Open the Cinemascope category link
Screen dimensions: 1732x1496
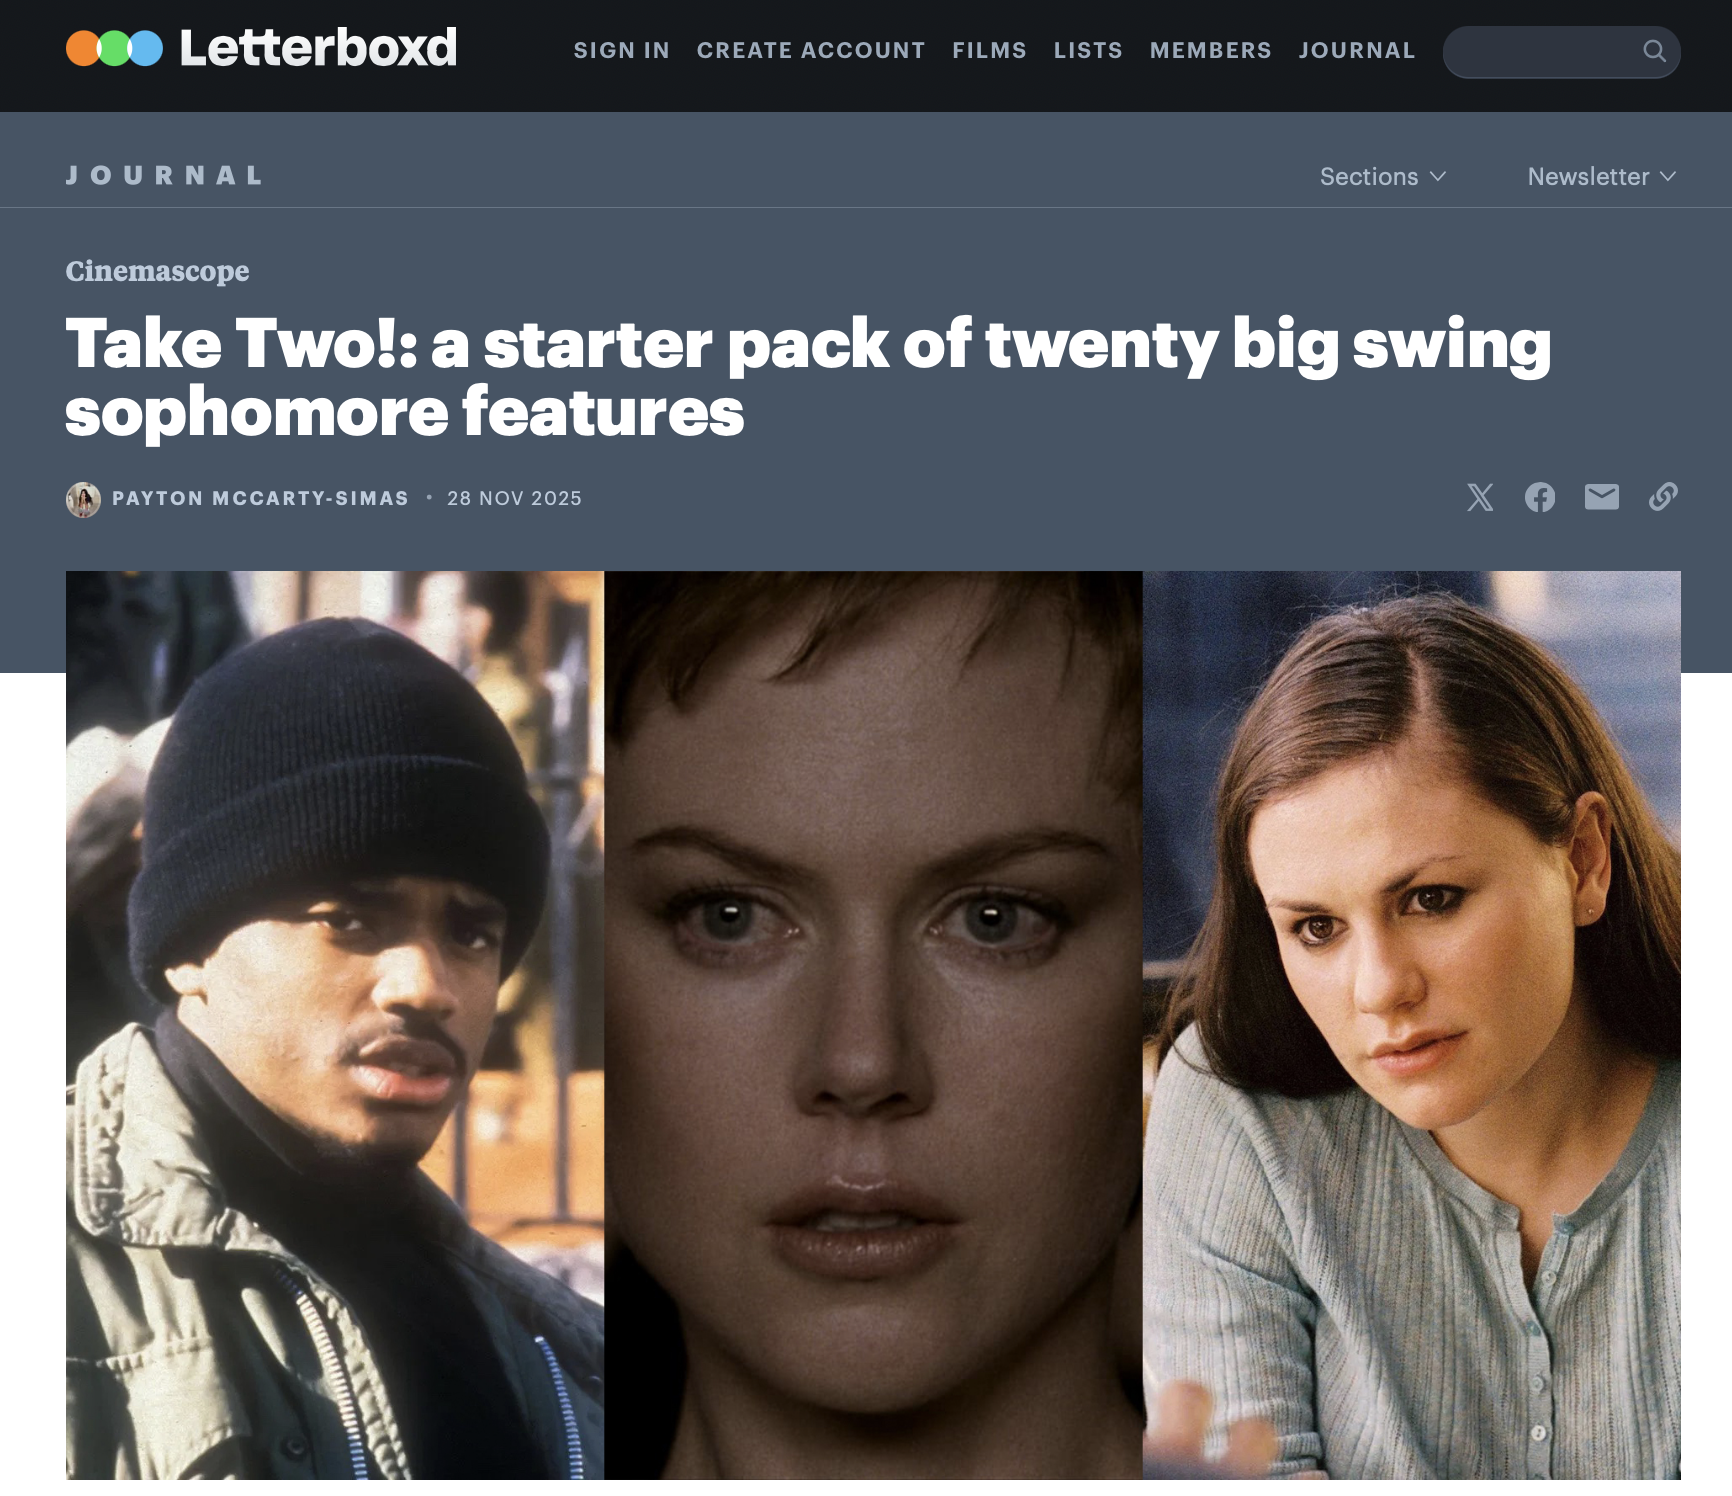[157, 271]
